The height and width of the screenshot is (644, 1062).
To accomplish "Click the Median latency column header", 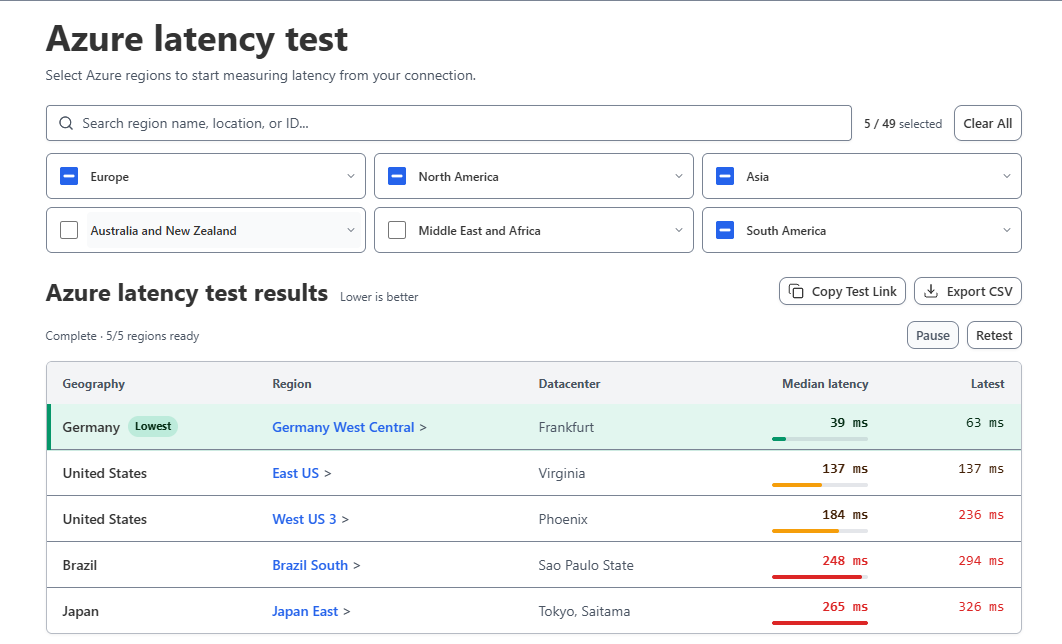I will pos(825,384).
